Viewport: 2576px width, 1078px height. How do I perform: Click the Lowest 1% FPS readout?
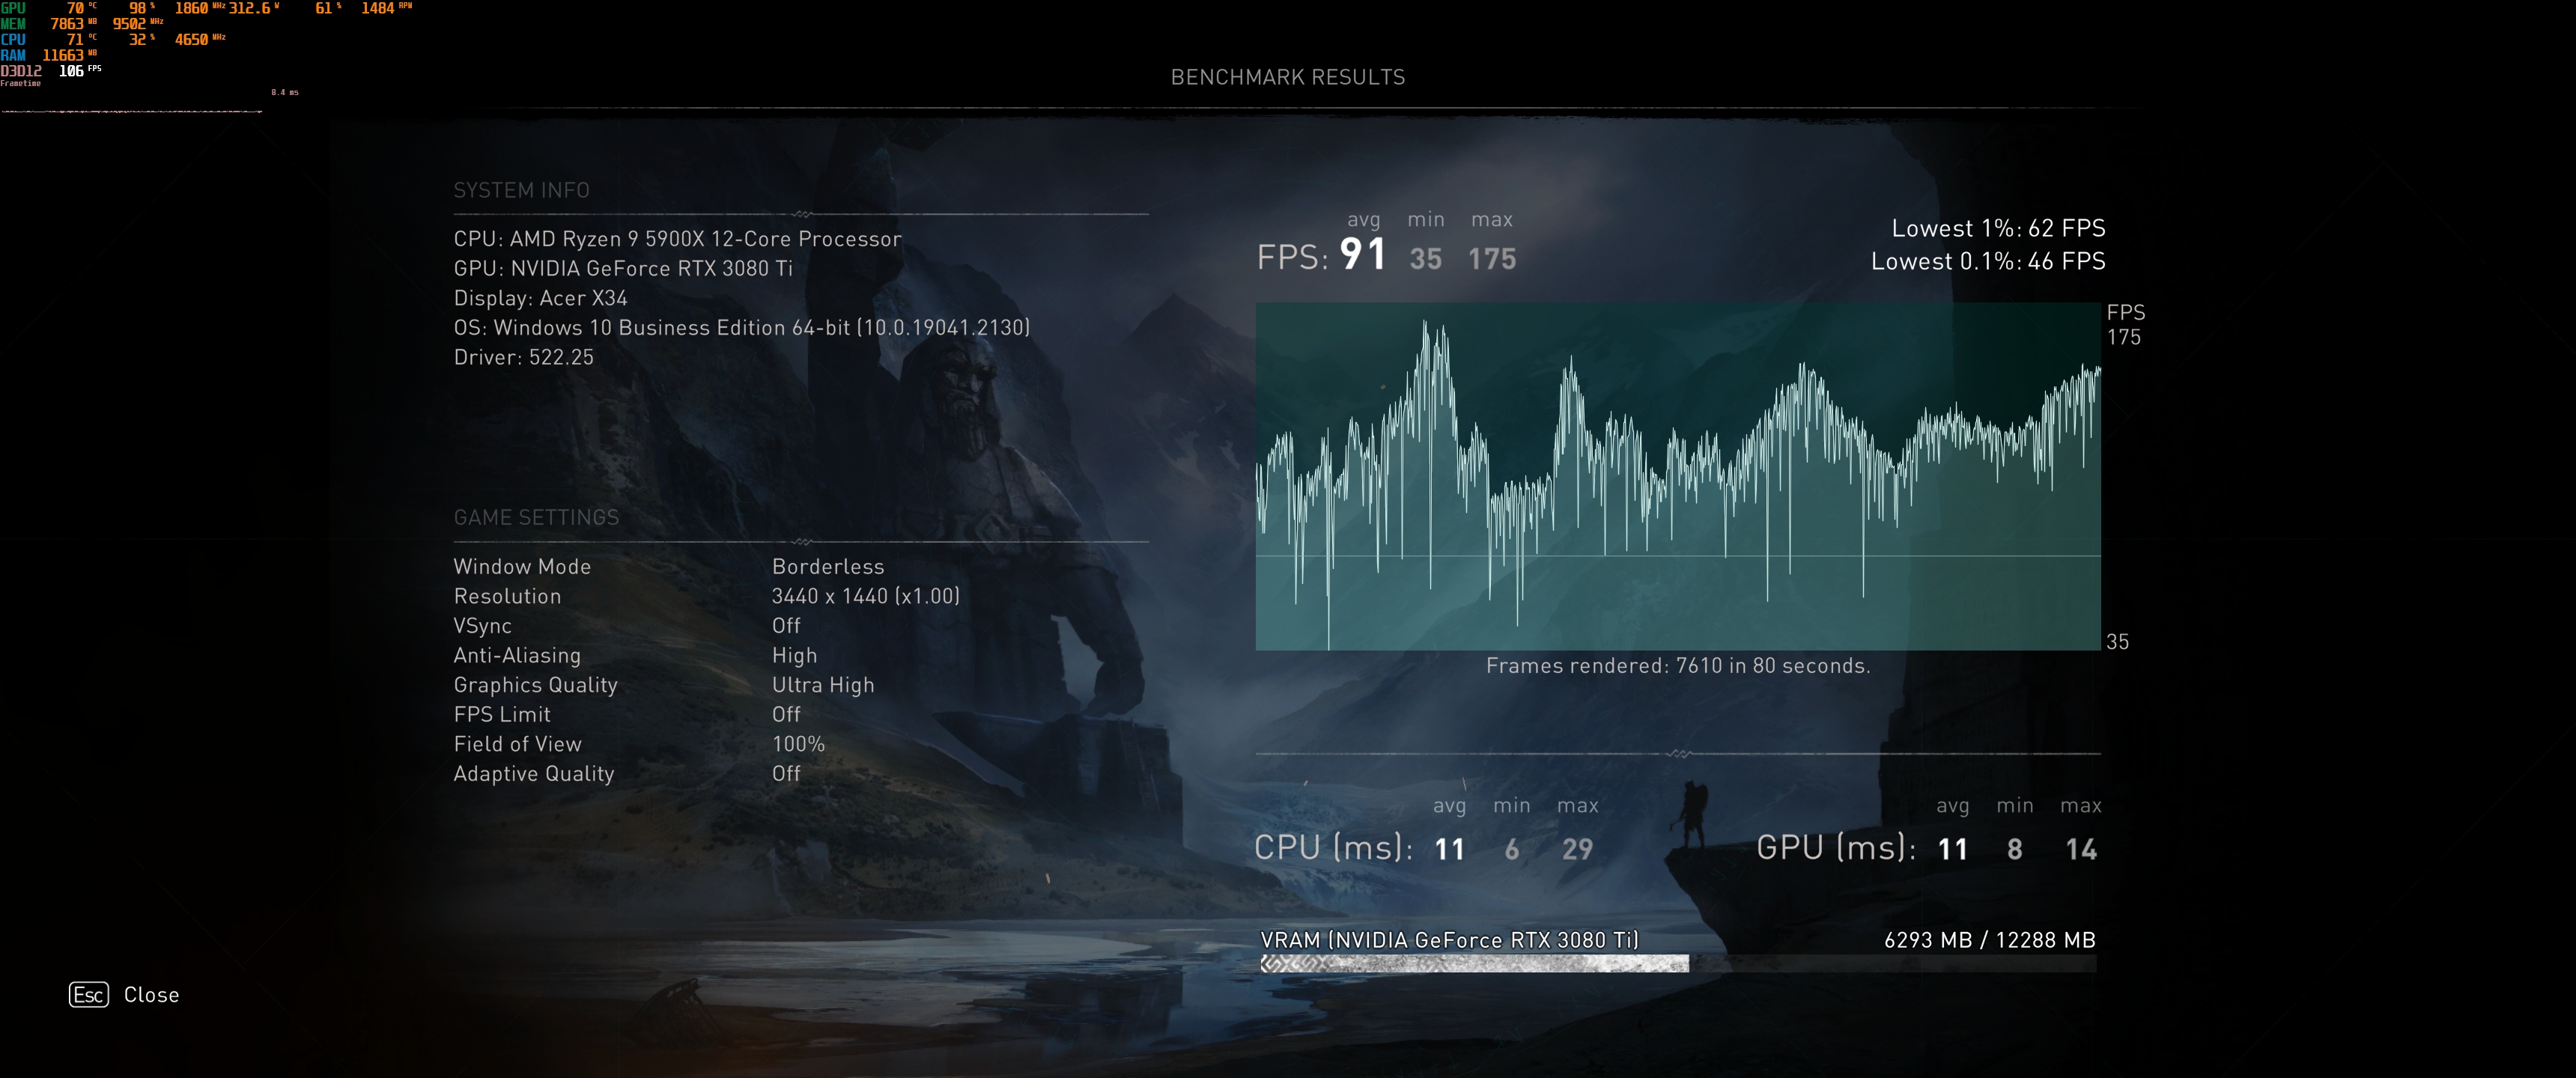click(1997, 228)
